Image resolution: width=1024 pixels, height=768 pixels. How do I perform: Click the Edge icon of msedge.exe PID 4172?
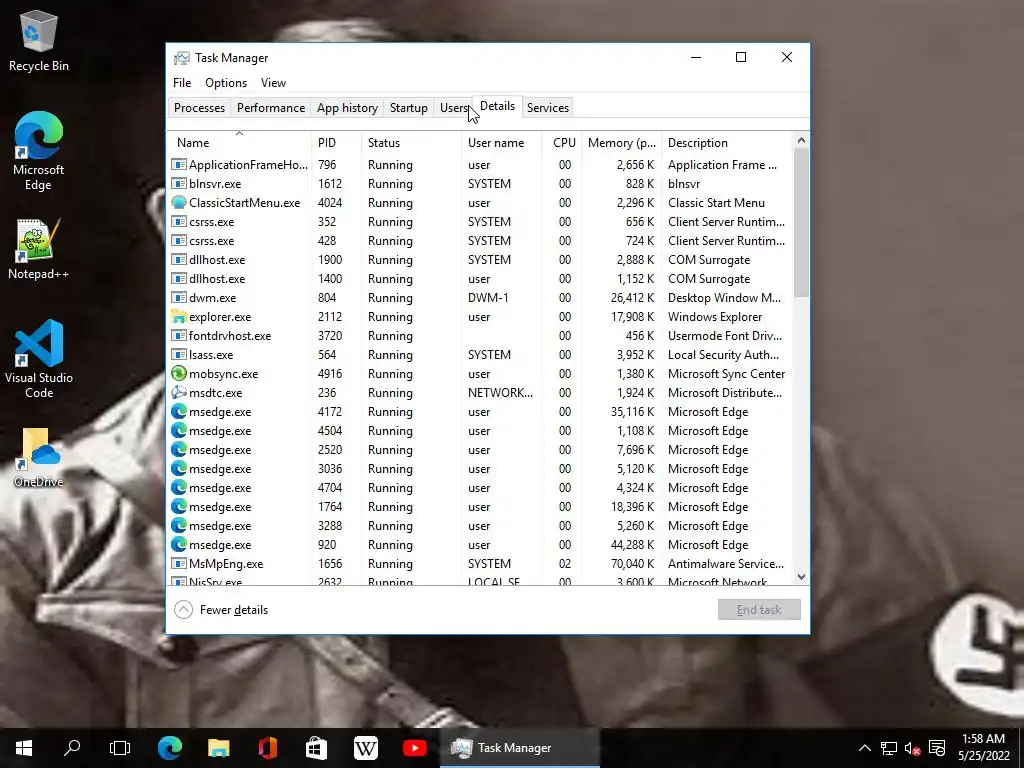(178, 411)
